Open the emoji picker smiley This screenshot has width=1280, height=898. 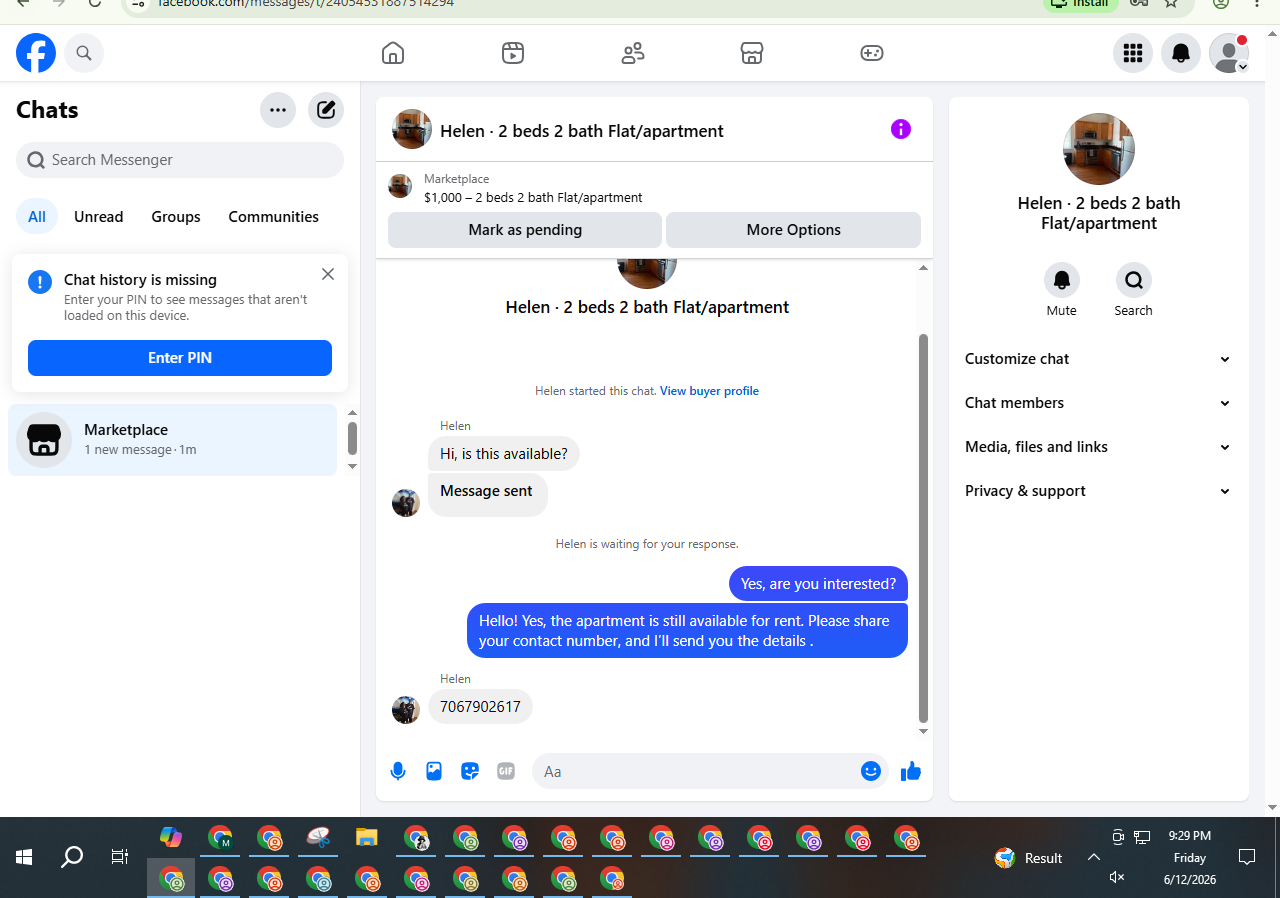pos(871,771)
